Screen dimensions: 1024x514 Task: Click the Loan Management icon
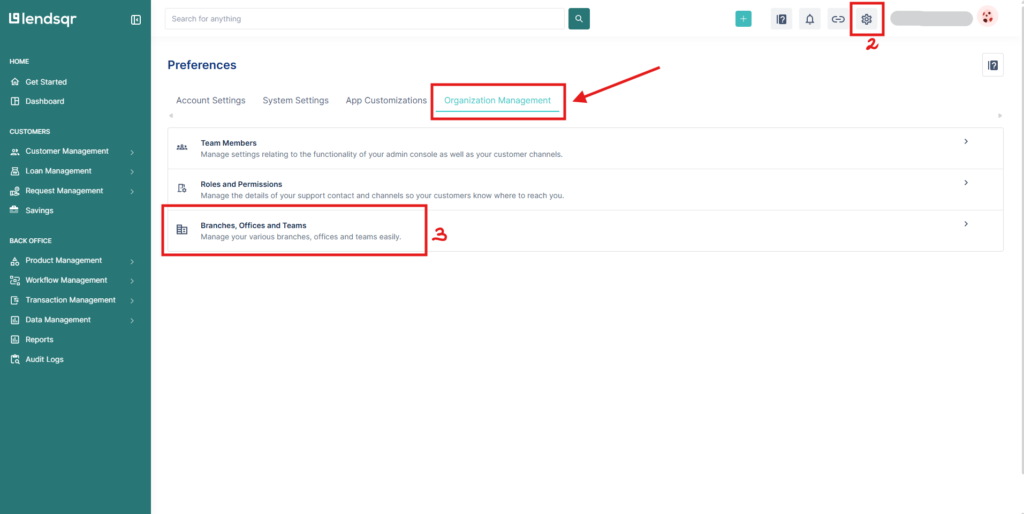tap(14, 171)
